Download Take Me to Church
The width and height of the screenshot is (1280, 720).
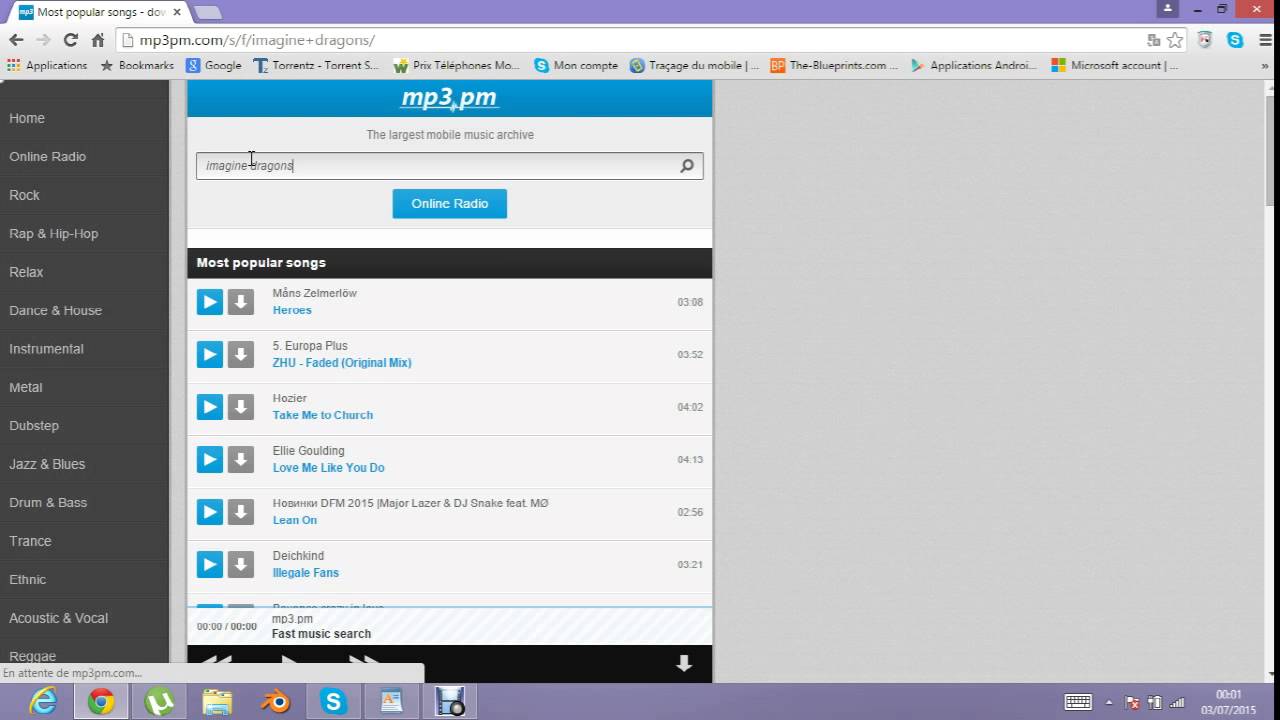pyautogui.click(x=241, y=406)
